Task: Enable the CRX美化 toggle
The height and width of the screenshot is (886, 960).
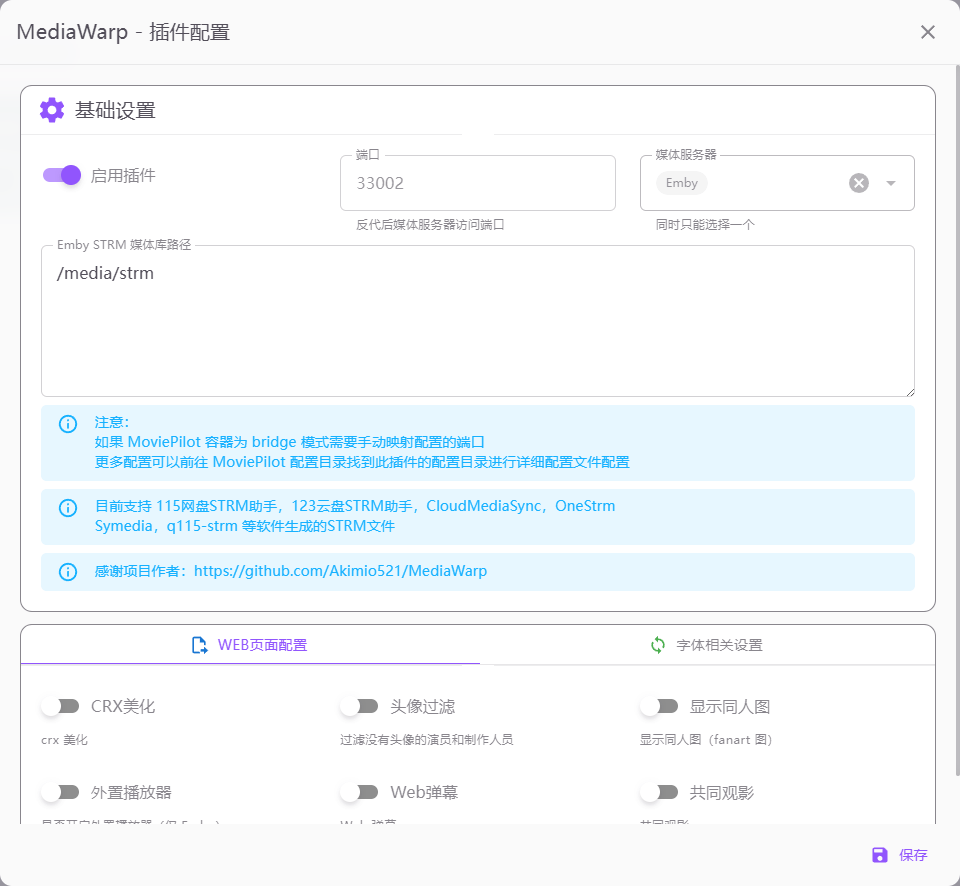Action: (60, 706)
